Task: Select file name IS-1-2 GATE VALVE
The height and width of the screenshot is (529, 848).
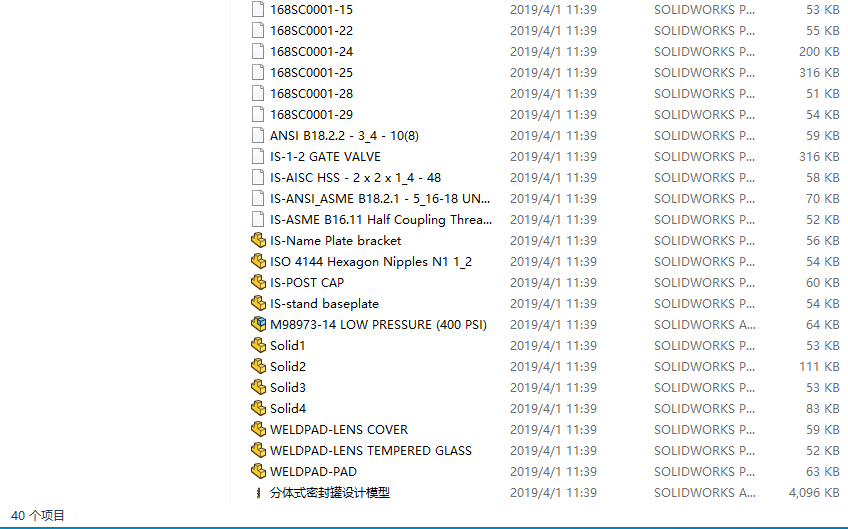Action: tap(326, 157)
